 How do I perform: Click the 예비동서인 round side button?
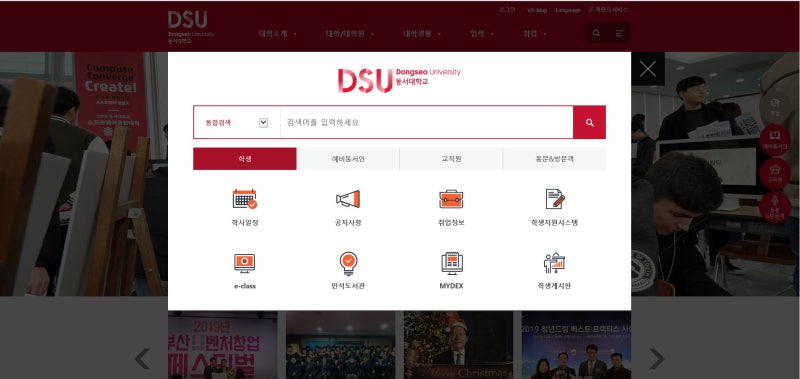tap(775, 140)
